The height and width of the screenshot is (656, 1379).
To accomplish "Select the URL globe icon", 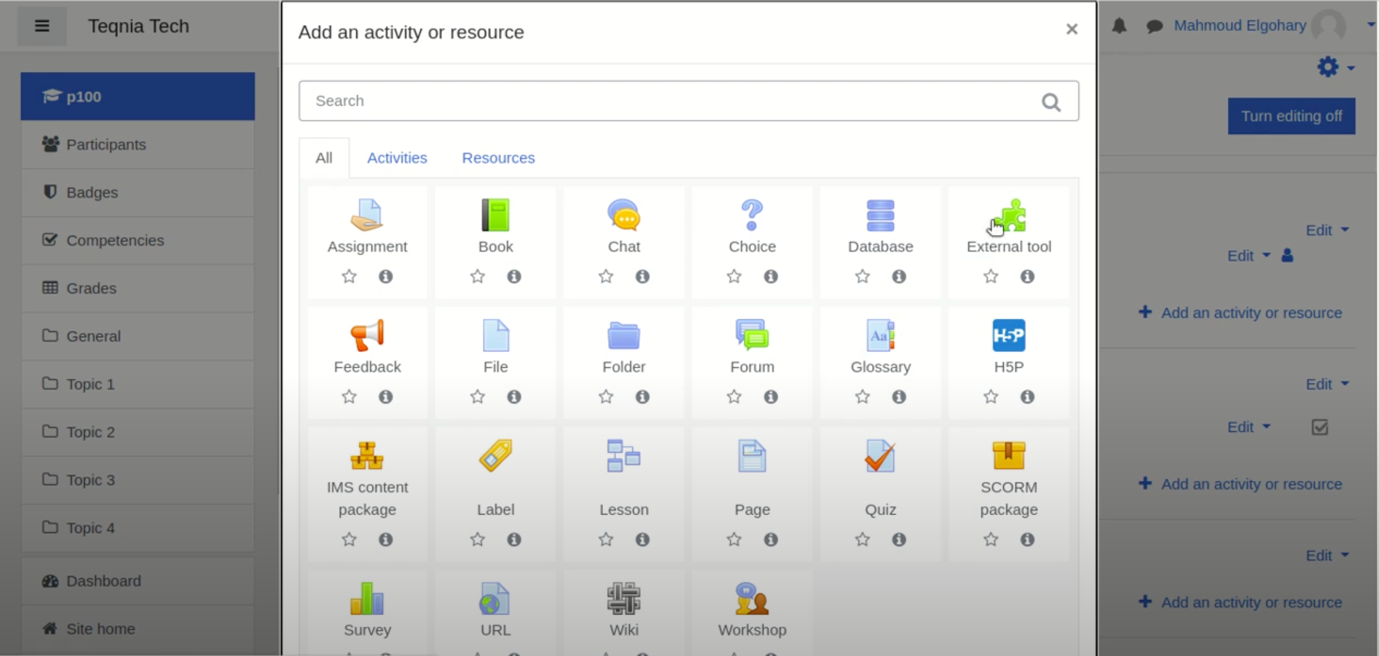I will [495, 599].
